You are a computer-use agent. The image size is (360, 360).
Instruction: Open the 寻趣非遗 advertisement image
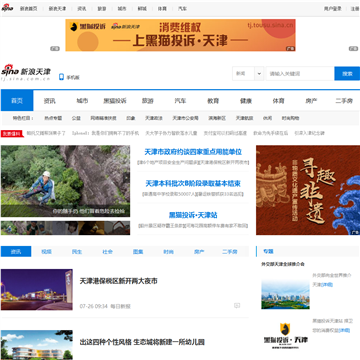tap(308, 190)
